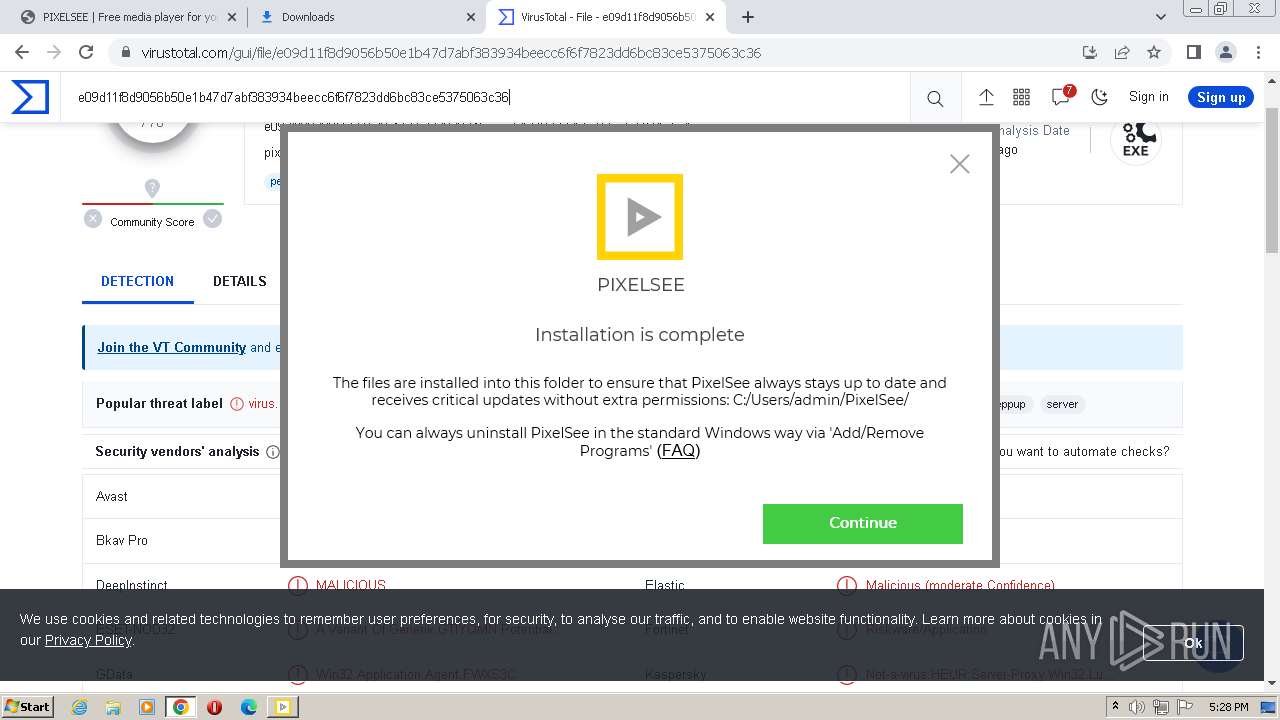Switch to the PIXELSEE browser tab

[x=129, y=17]
